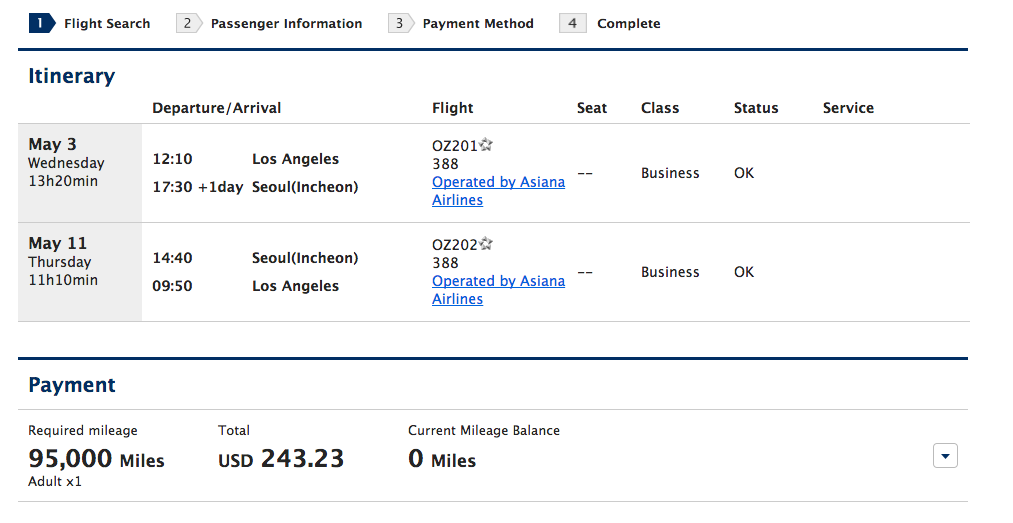Click the Star Alliance icon beside OZ201
The image size is (1013, 523).
486,145
